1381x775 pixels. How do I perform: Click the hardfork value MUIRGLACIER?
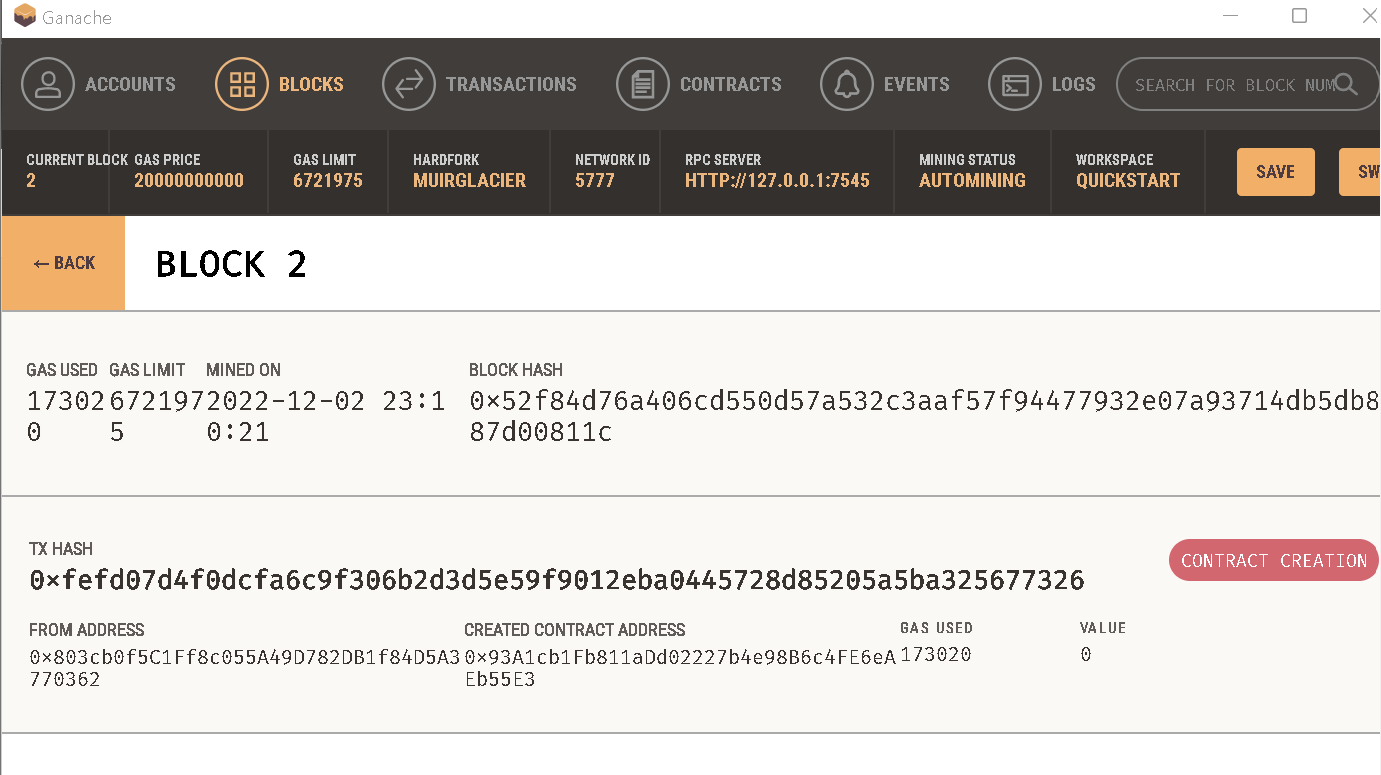469,181
